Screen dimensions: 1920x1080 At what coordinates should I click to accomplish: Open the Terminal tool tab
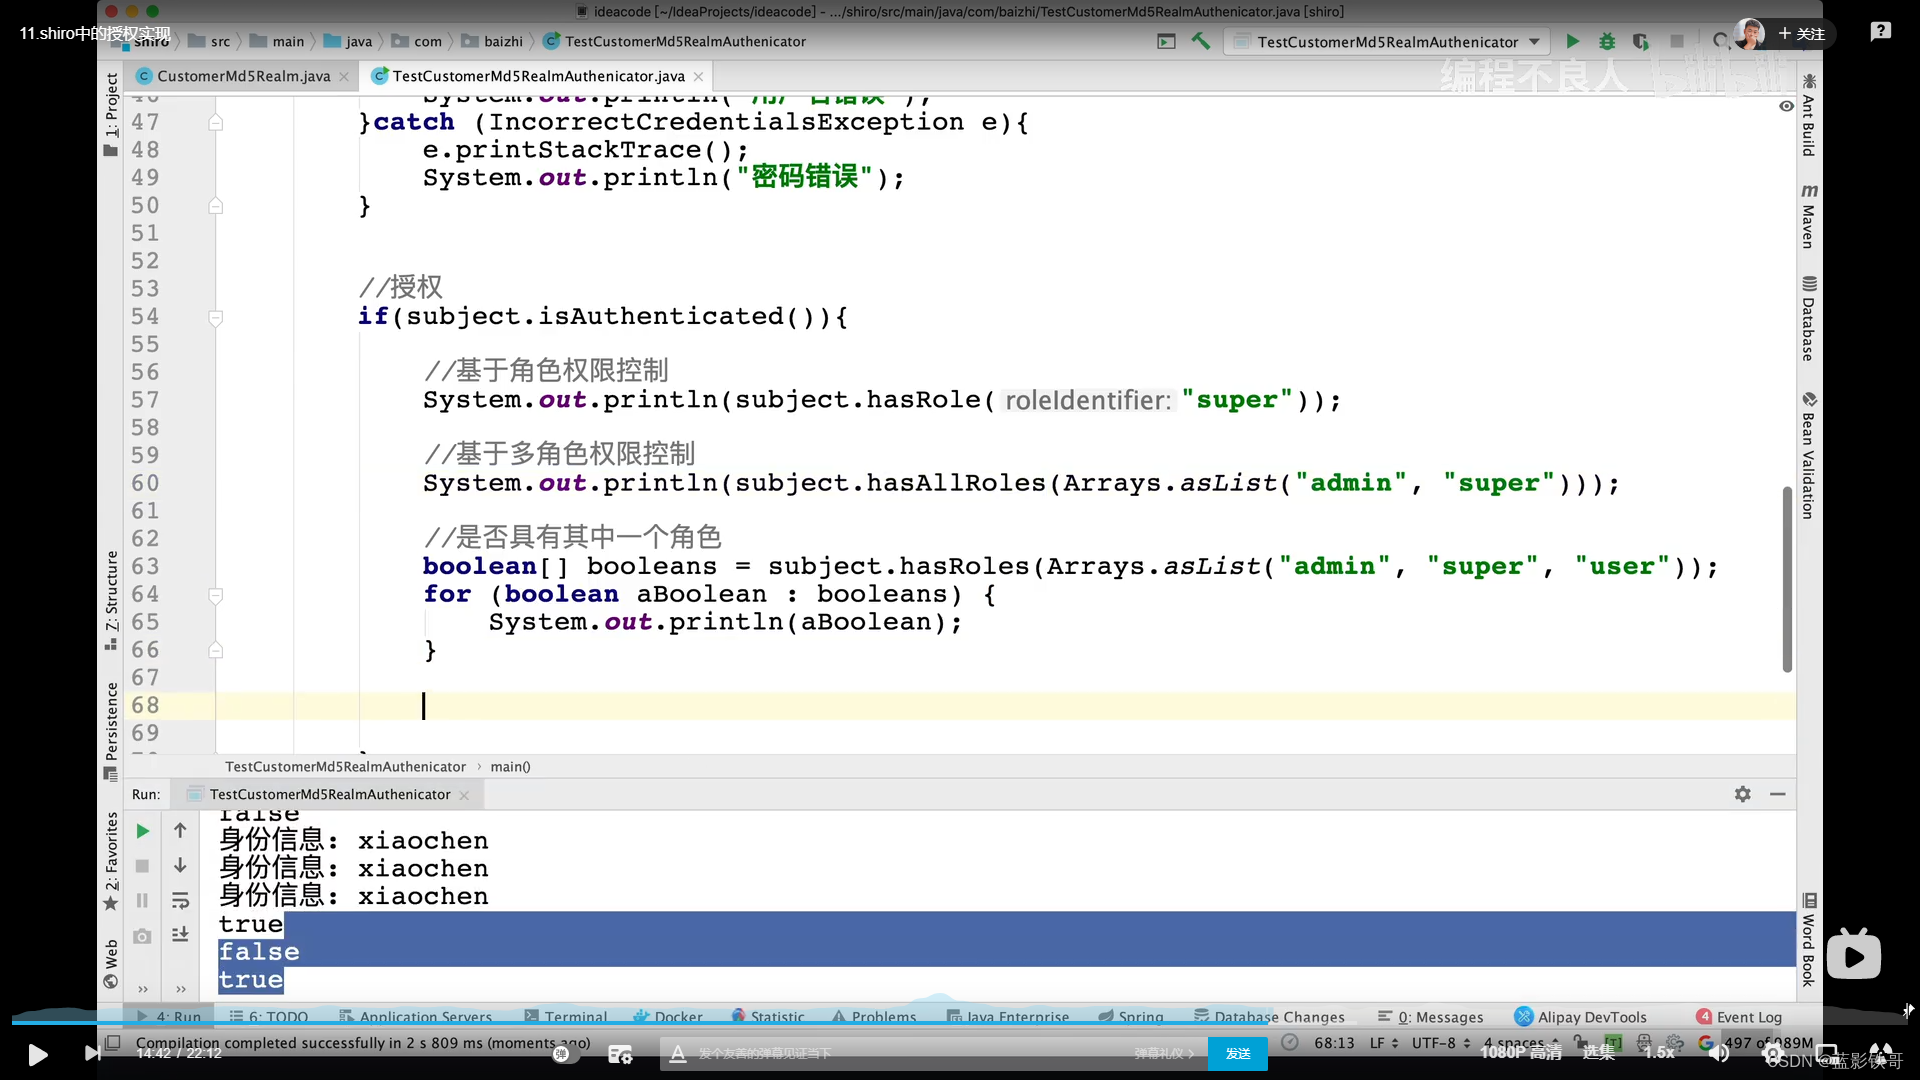pyautogui.click(x=566, y=1017)
